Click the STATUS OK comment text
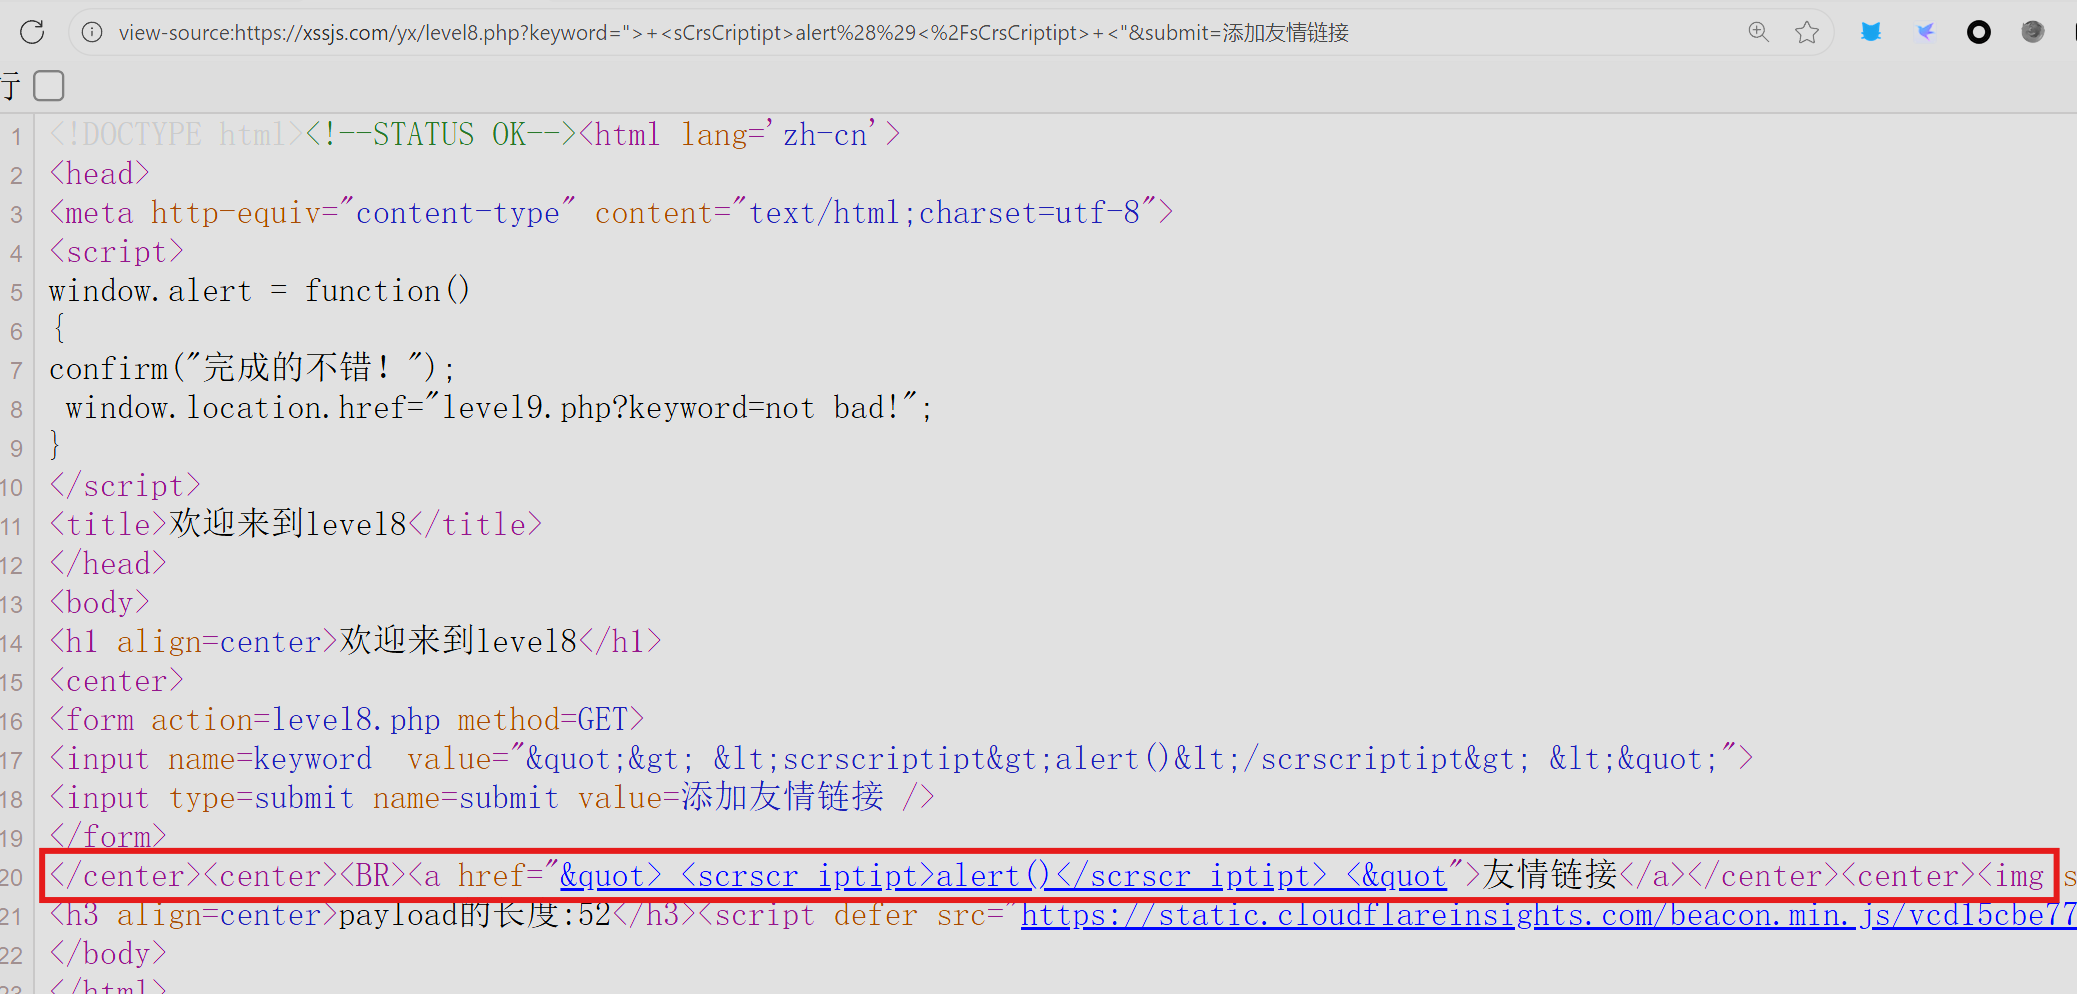 click(x=441, y=134)
